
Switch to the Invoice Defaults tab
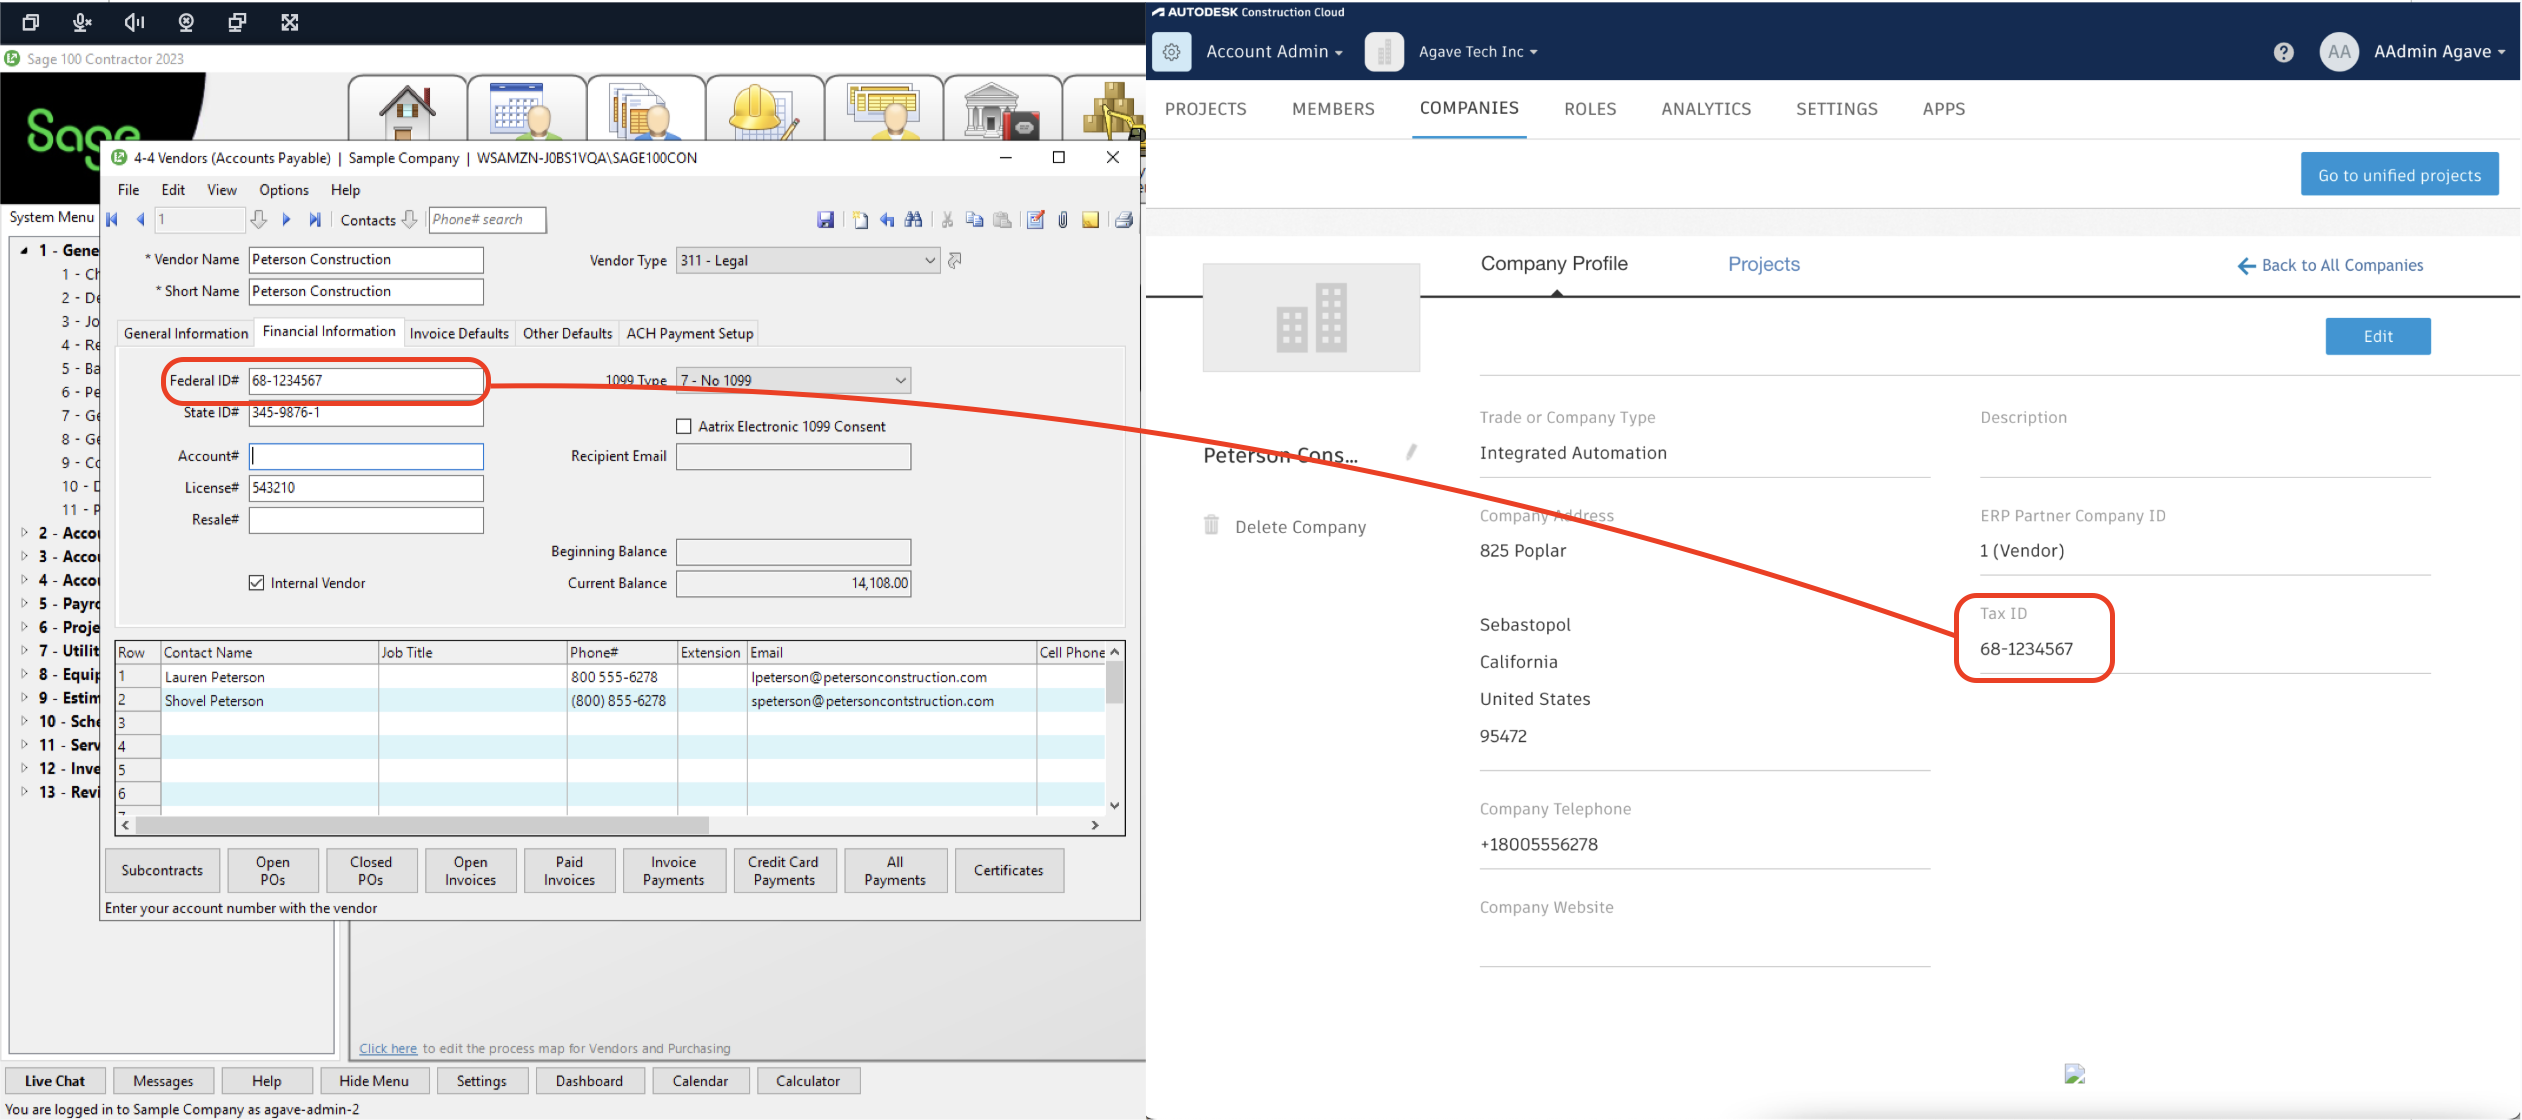click(459, 333)
